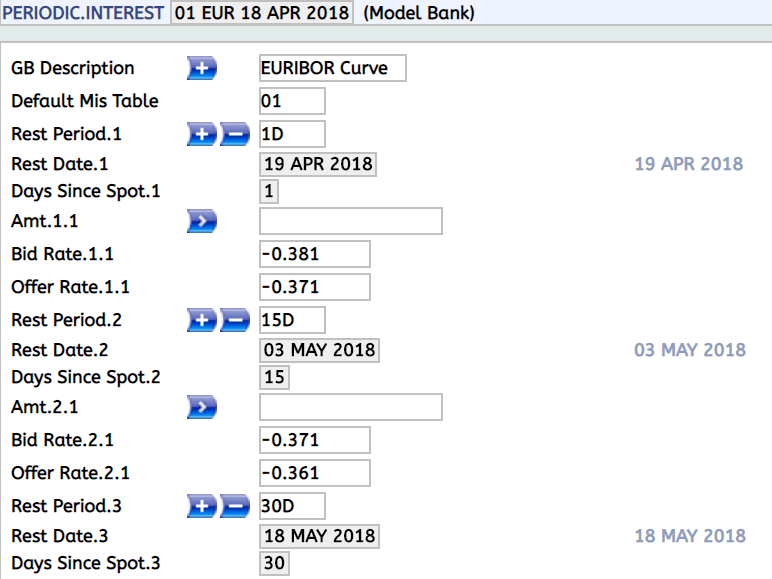Focus the empty Amt.2.1 field
The height and width of the screenshot is (579, 772).
pyautogui.click(x=350, y=407)
